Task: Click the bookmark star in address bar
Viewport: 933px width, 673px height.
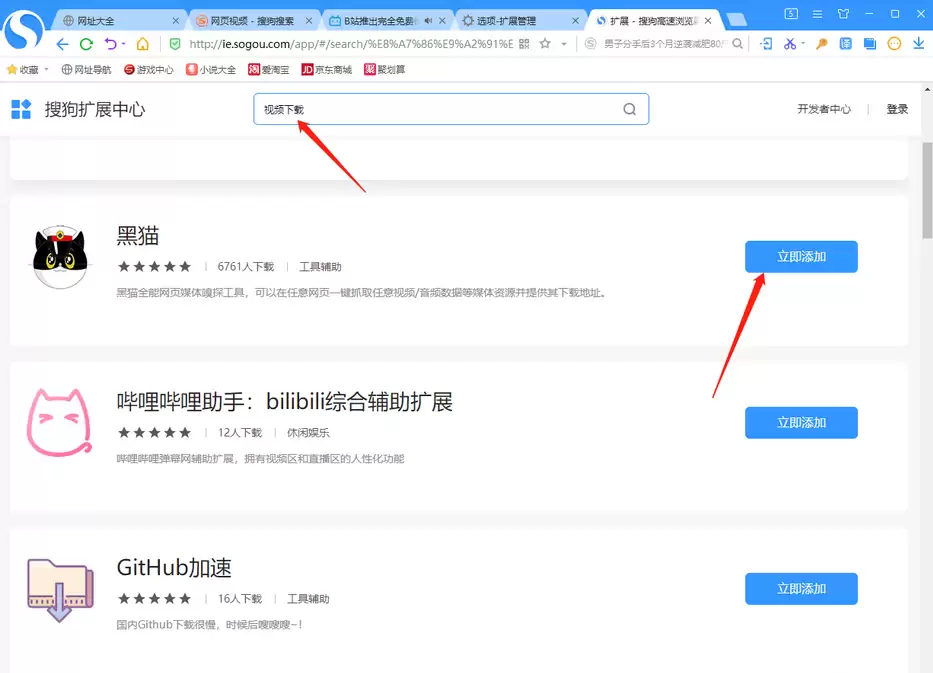Action: pyautogui.click(x=545, y=43)
